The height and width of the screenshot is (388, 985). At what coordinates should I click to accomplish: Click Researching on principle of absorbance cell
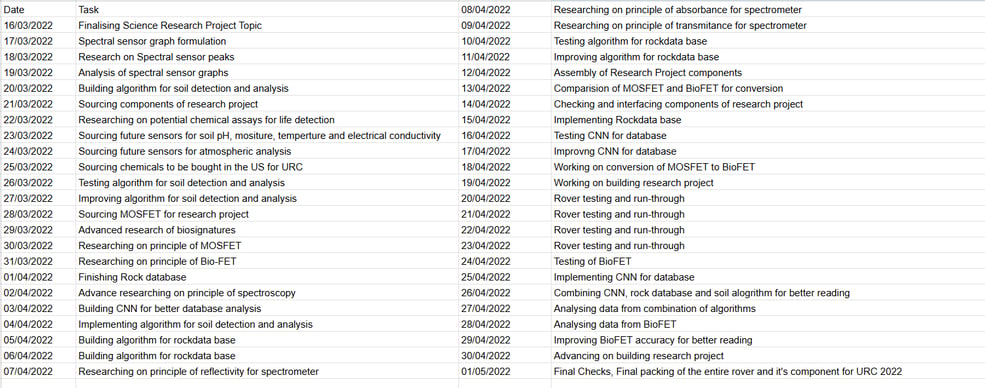(768, 9)
